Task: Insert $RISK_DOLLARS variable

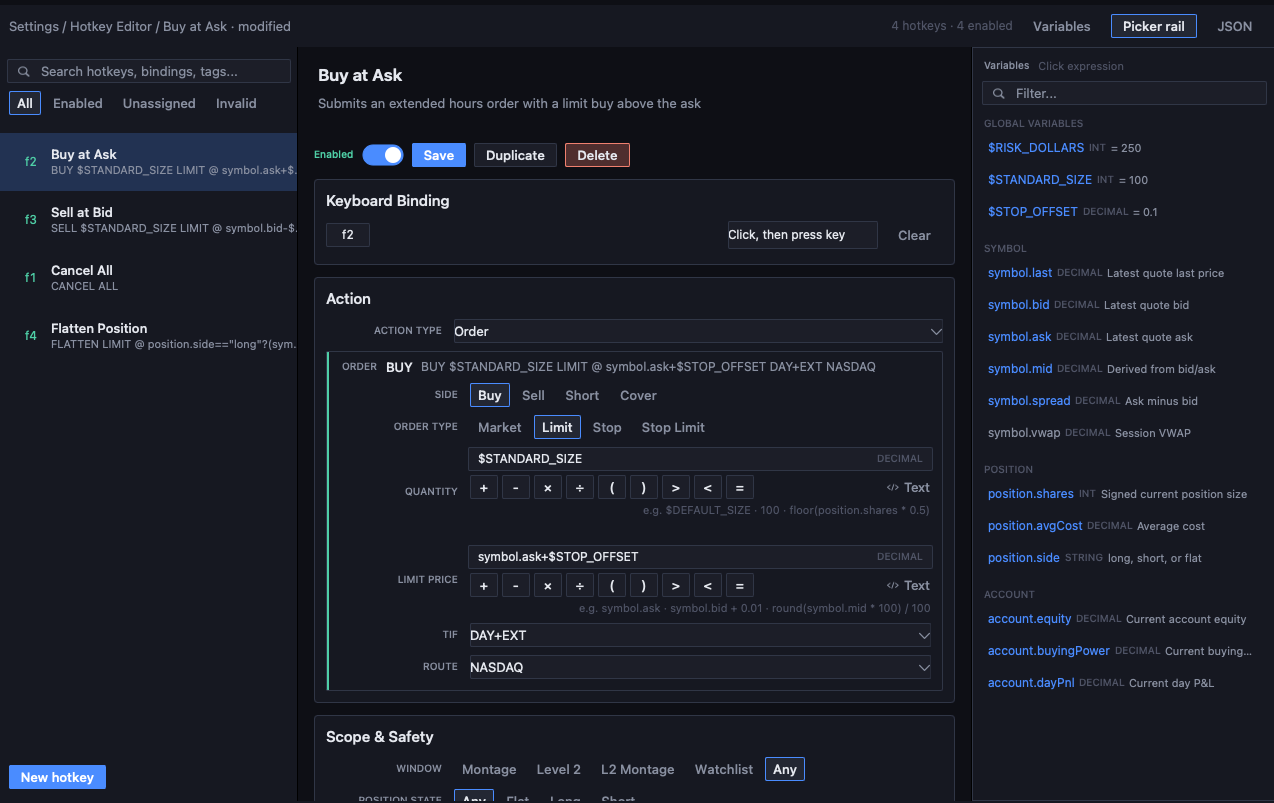Action: (x=1036, y=148)
